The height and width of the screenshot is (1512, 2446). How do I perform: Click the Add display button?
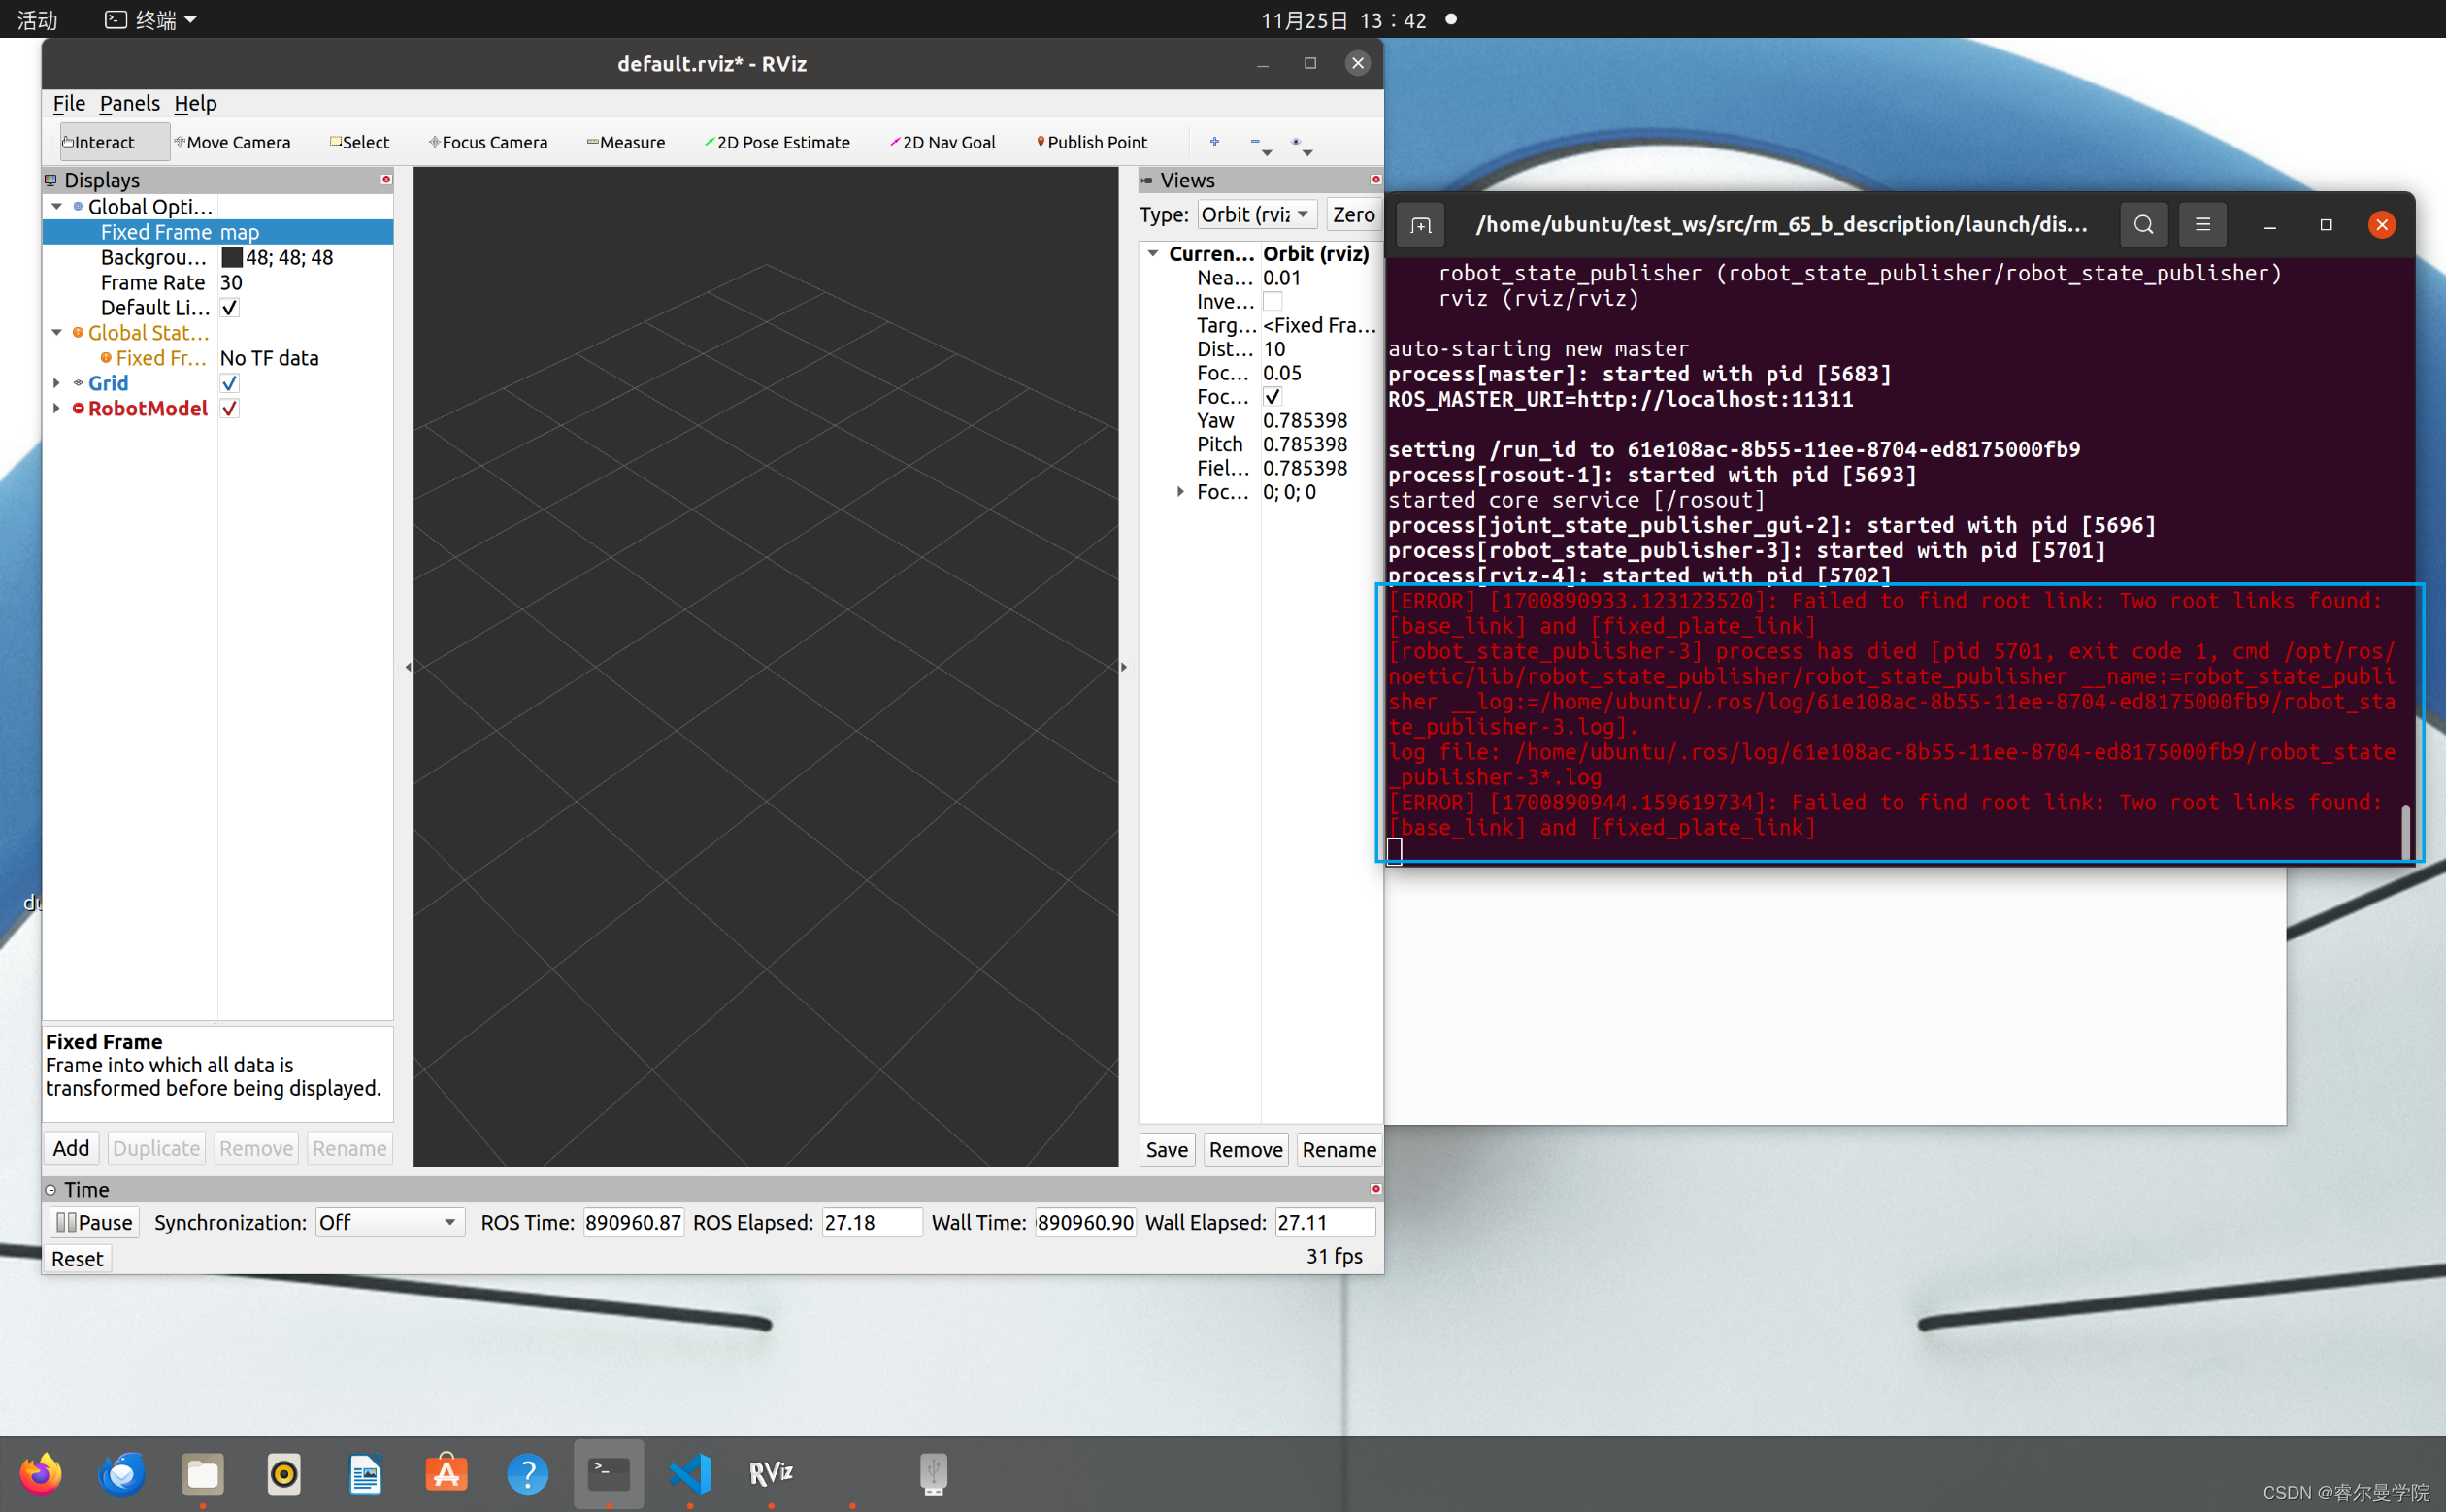(x=71, y=1148)
